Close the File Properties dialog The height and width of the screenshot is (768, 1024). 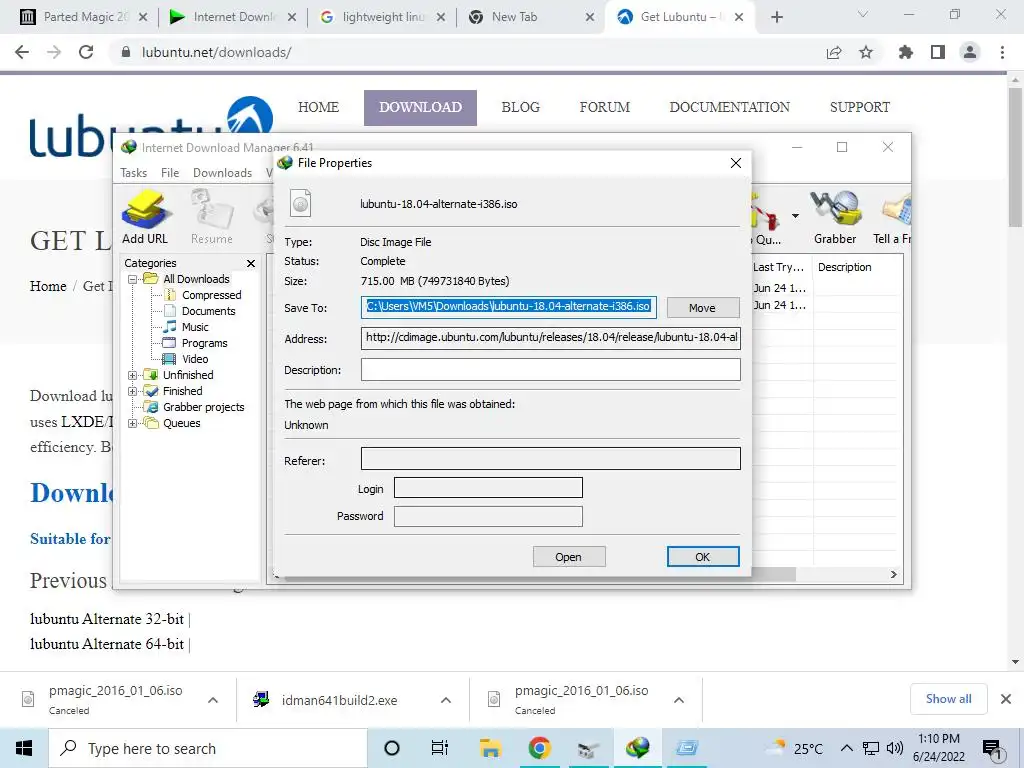736,163
